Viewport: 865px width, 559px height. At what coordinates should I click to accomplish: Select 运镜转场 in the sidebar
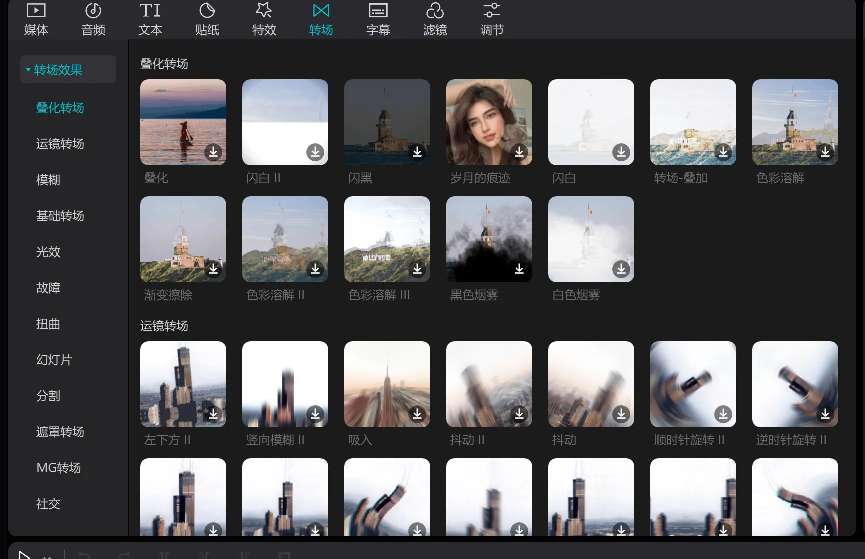point(60,144)
